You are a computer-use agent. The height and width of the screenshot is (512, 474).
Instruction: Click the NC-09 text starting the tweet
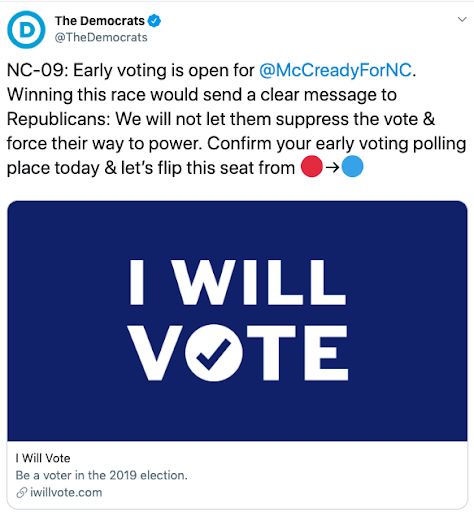(x=38, y=70)
